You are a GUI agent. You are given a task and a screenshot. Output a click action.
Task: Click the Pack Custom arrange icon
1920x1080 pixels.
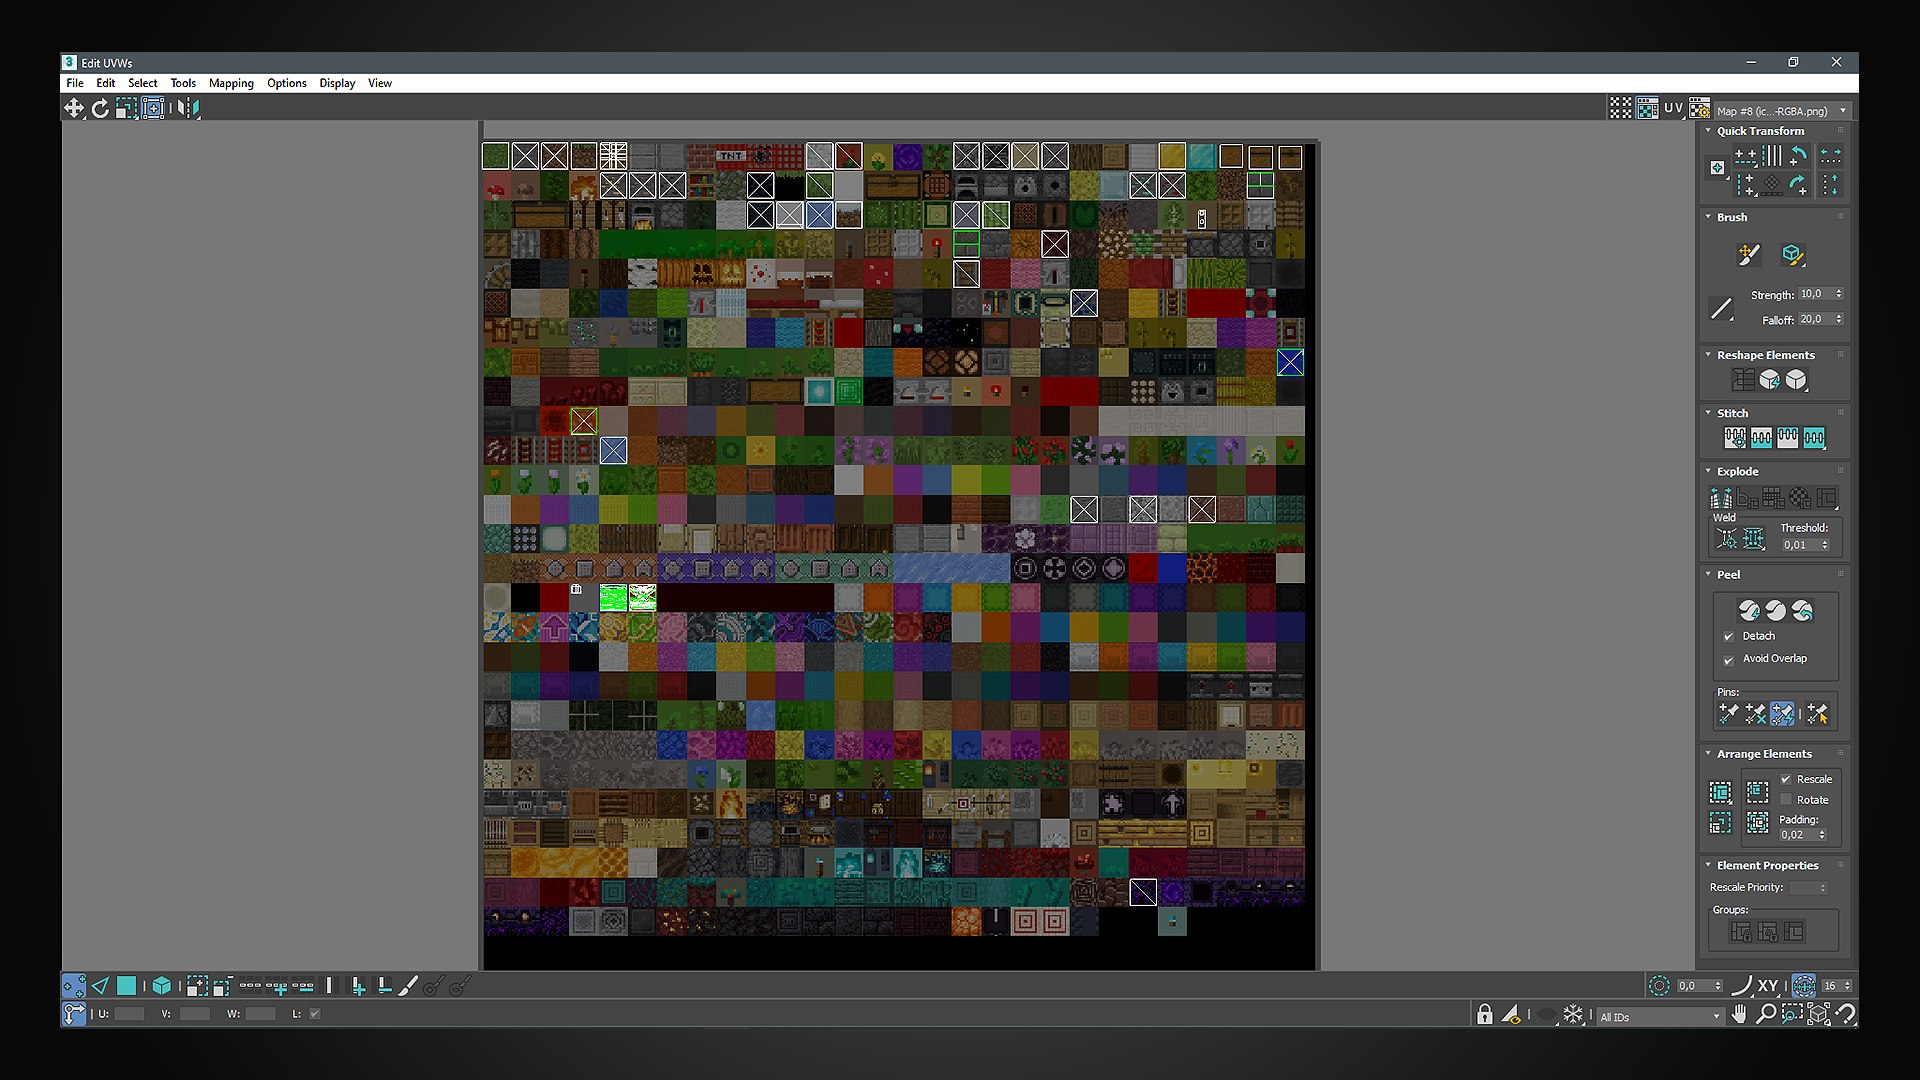1720,793
